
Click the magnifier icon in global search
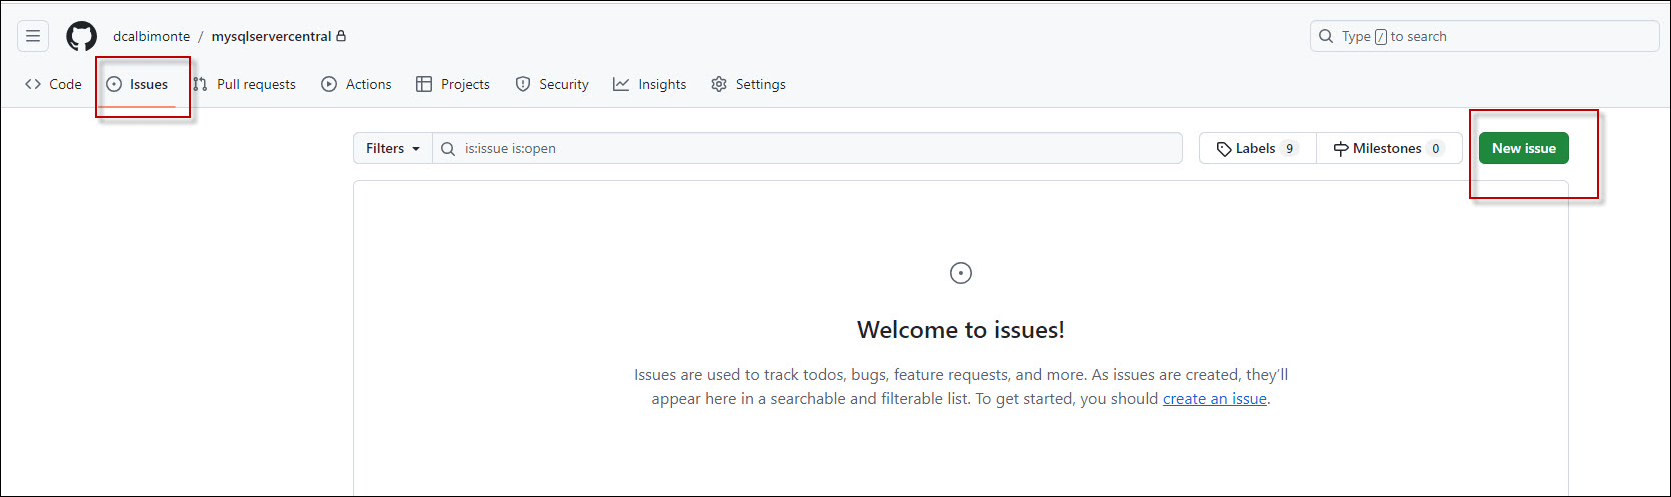tap(1326, 37)
